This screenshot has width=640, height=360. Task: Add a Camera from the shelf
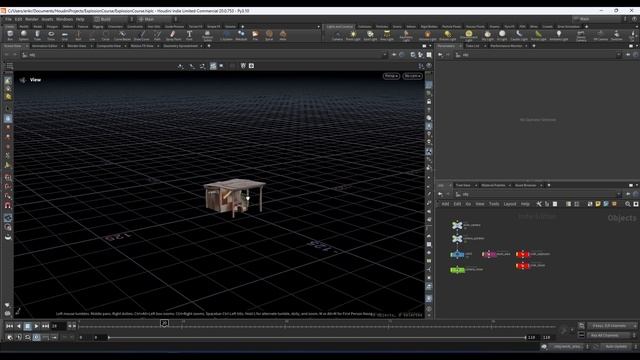(337, 36)
